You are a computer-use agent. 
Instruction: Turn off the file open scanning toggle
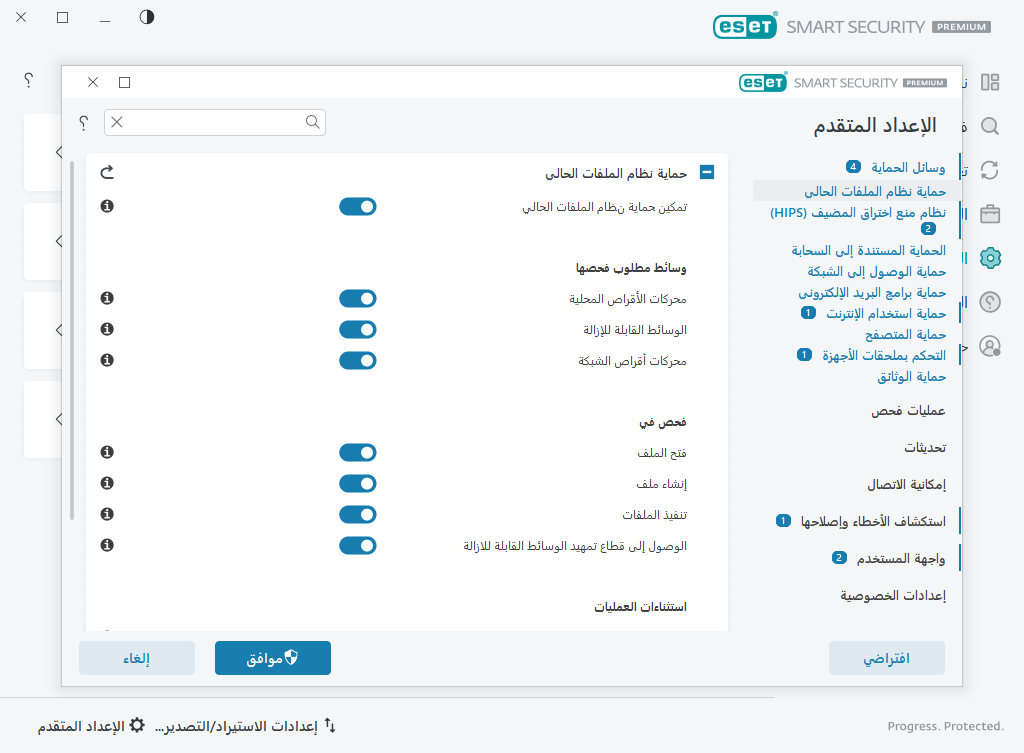pyautogui.click(x=358, y=452)
